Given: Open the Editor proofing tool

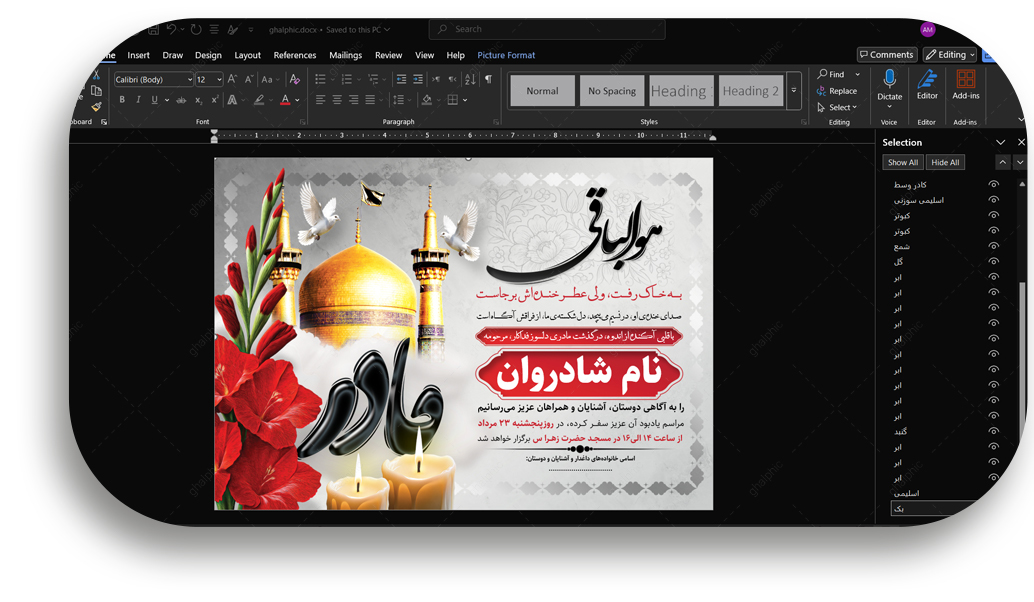Looking at the screenshot, I should pyautogui.click(x=927, y=84).
